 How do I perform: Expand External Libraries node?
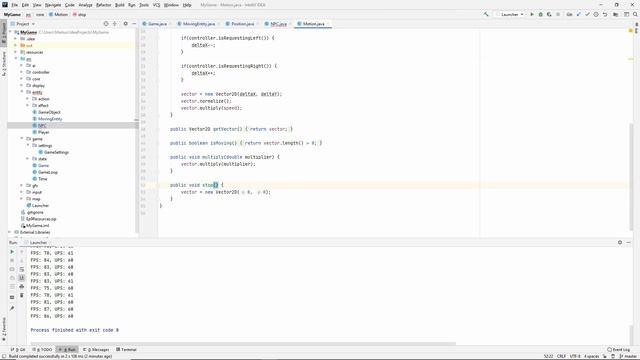click(10, 232)
